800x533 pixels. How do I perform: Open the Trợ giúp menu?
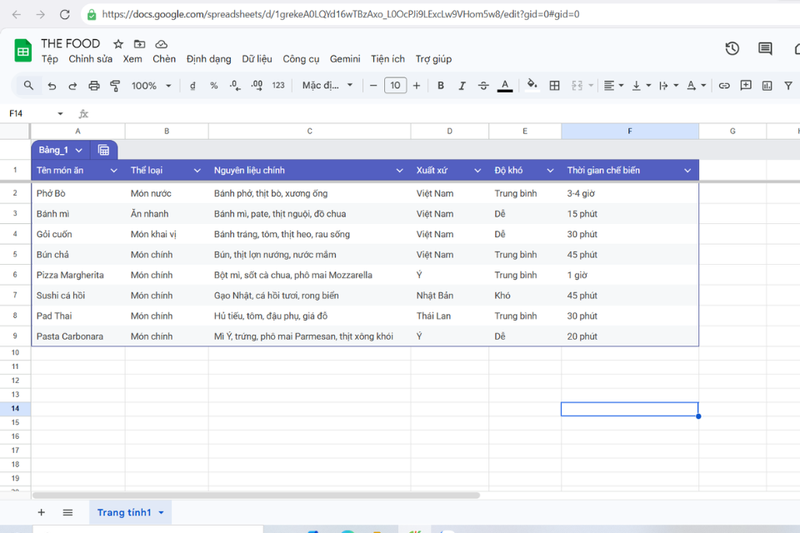433,59
